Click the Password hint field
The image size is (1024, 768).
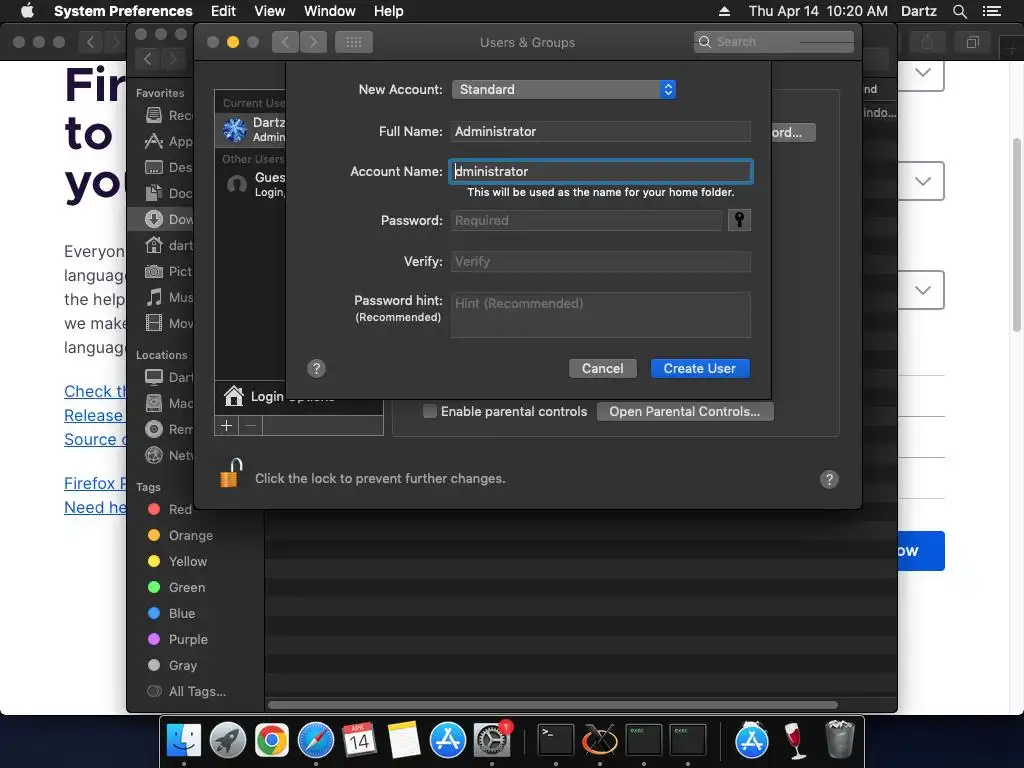coord(601,315)
